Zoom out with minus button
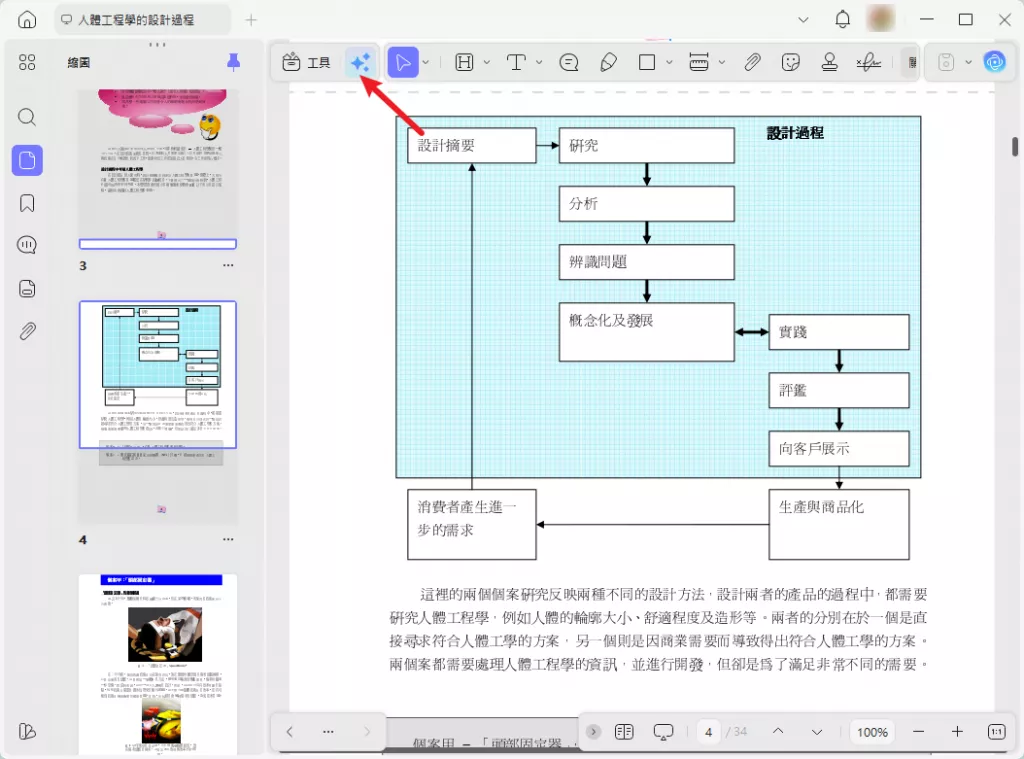The image size is (1024, 759). (918, 732)
